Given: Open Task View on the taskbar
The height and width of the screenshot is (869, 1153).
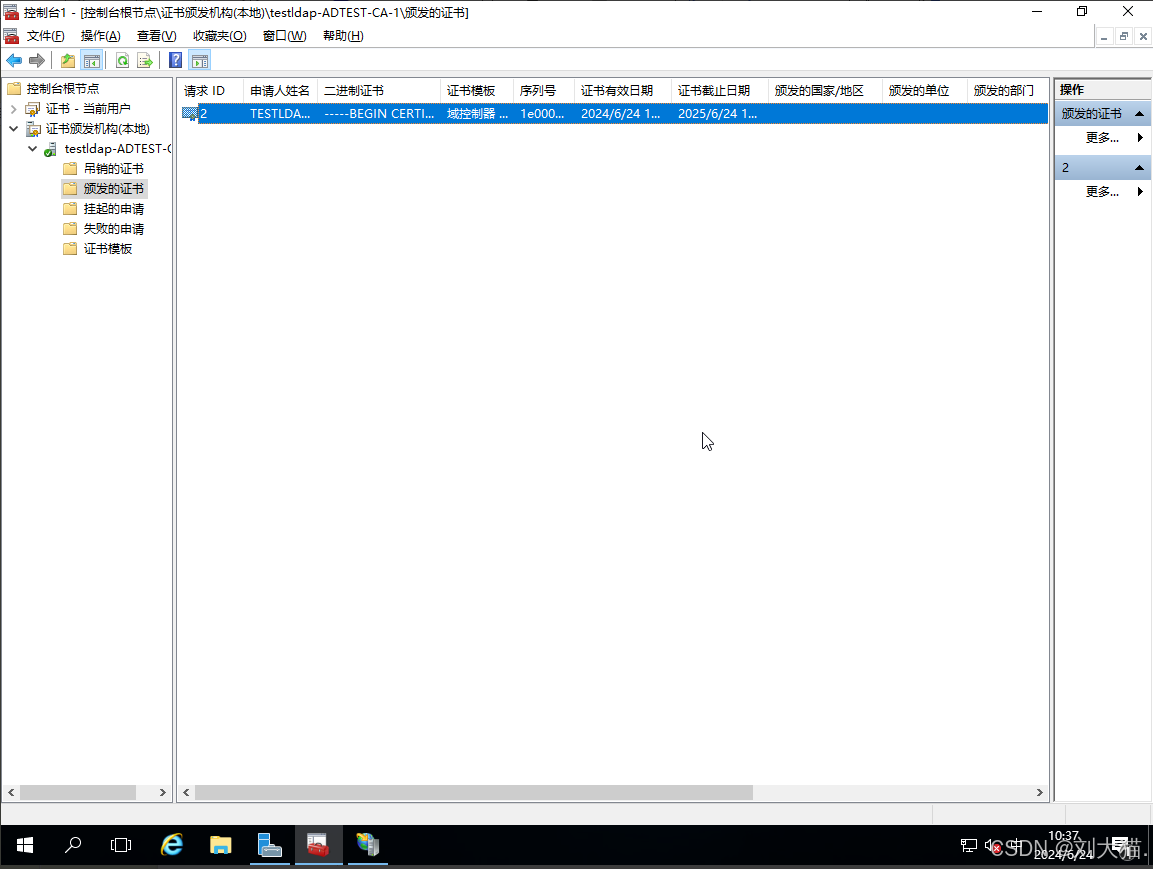Looking at the screenshot, I should tap(121, 845).
